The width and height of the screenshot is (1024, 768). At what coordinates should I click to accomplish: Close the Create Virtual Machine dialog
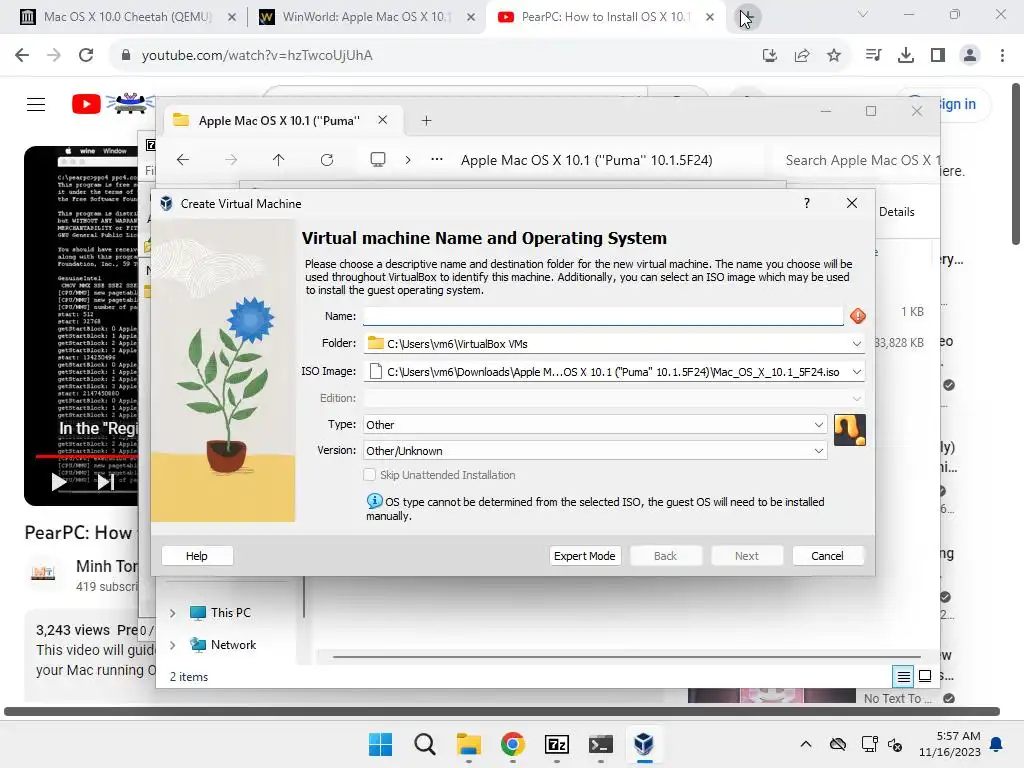(852, 203)
